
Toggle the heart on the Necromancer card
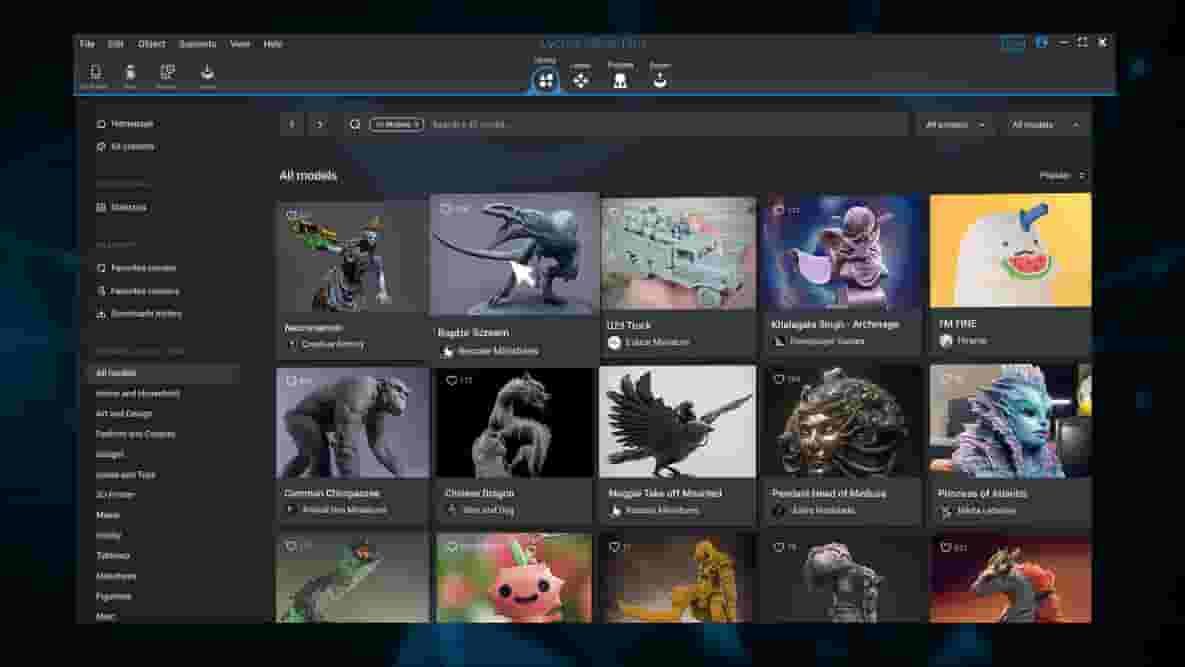tap(292, 215)
